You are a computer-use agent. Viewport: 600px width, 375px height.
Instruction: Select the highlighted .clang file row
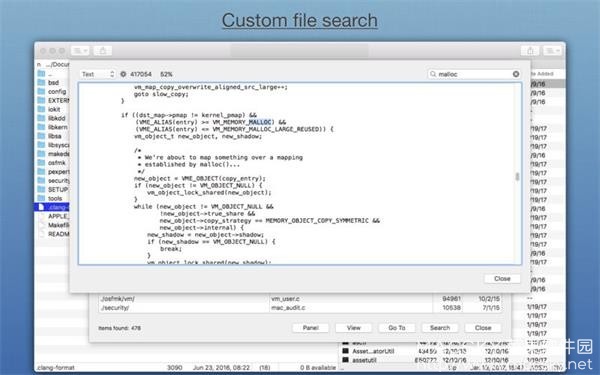click(52, 207)
